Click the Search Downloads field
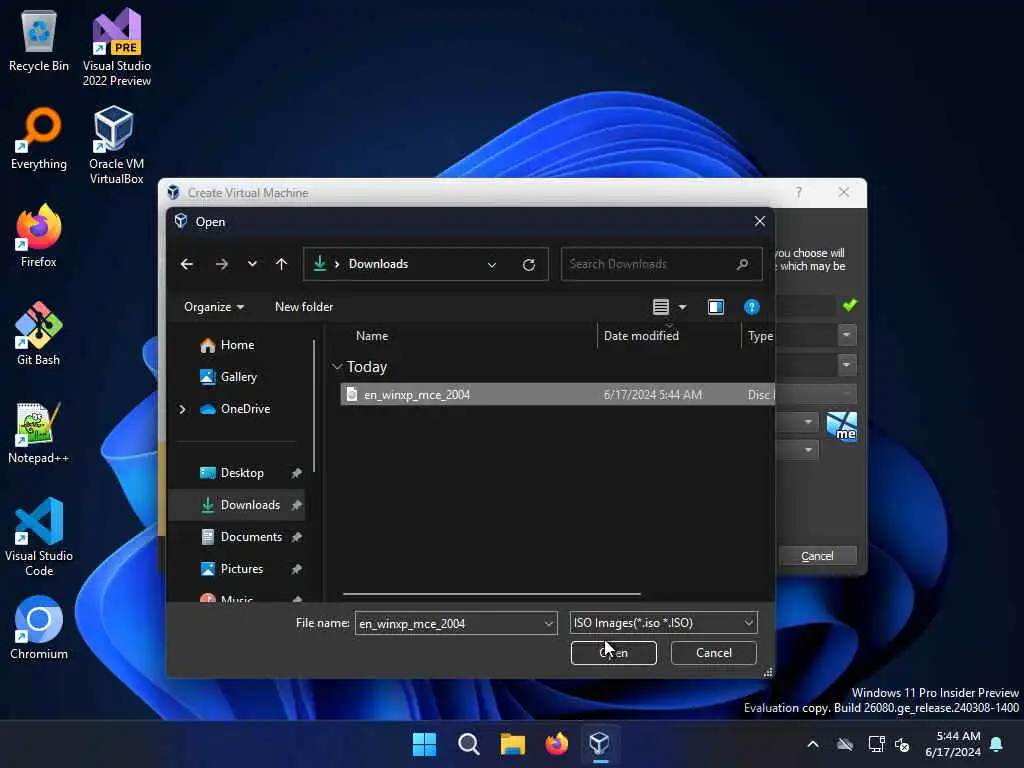 (661, 264)
